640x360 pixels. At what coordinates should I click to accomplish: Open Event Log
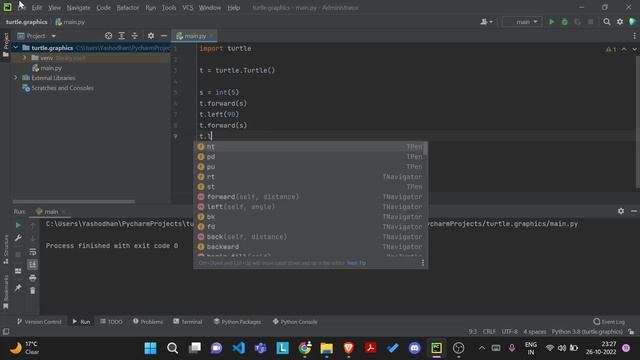(x=609, y=322)
